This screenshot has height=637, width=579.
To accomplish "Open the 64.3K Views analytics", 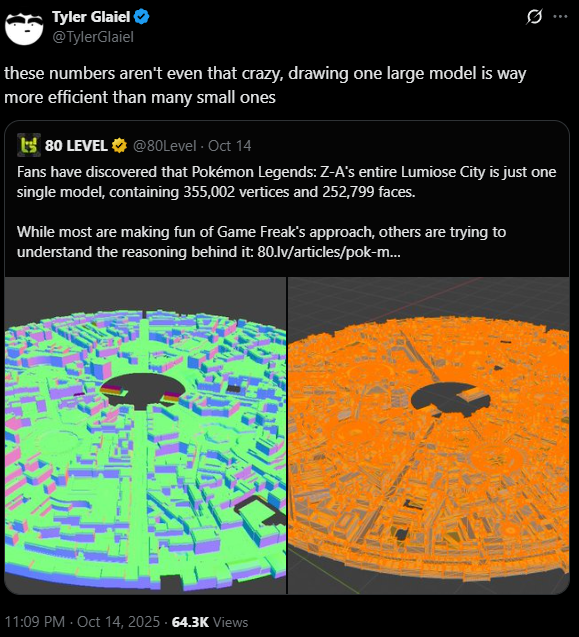I will click(210, 622).
